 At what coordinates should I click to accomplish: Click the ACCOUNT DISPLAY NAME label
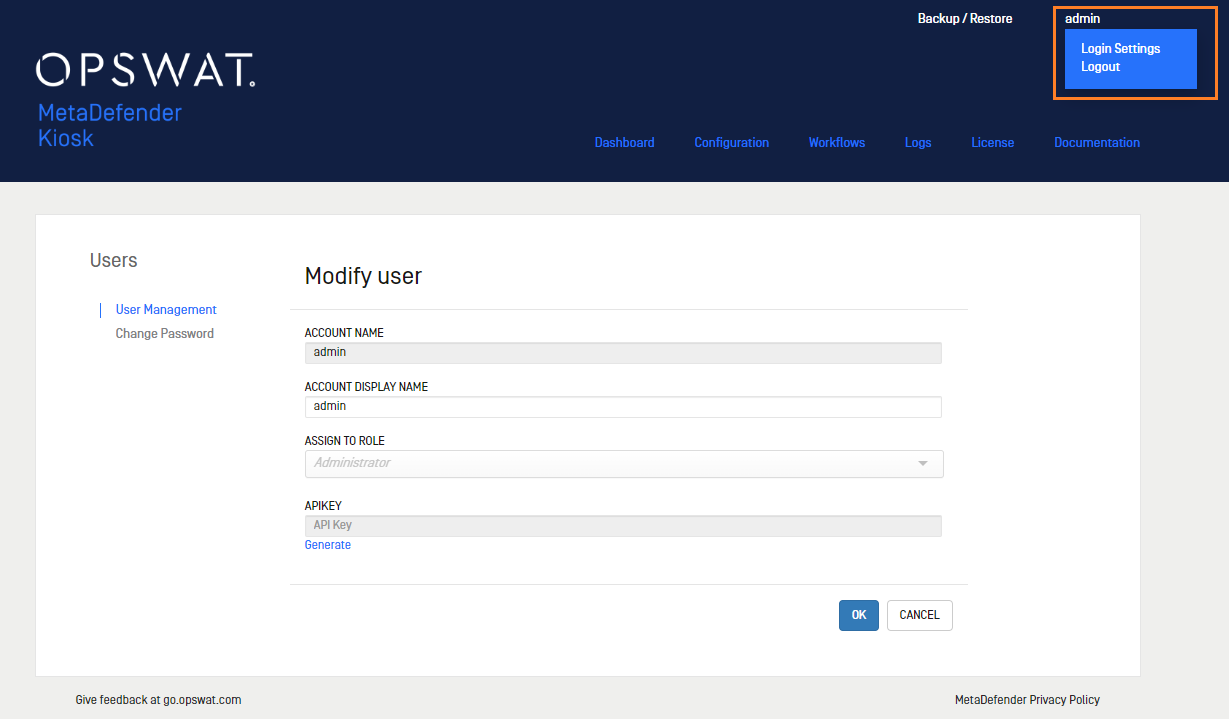pyautogui.click(x=366, y=387)
